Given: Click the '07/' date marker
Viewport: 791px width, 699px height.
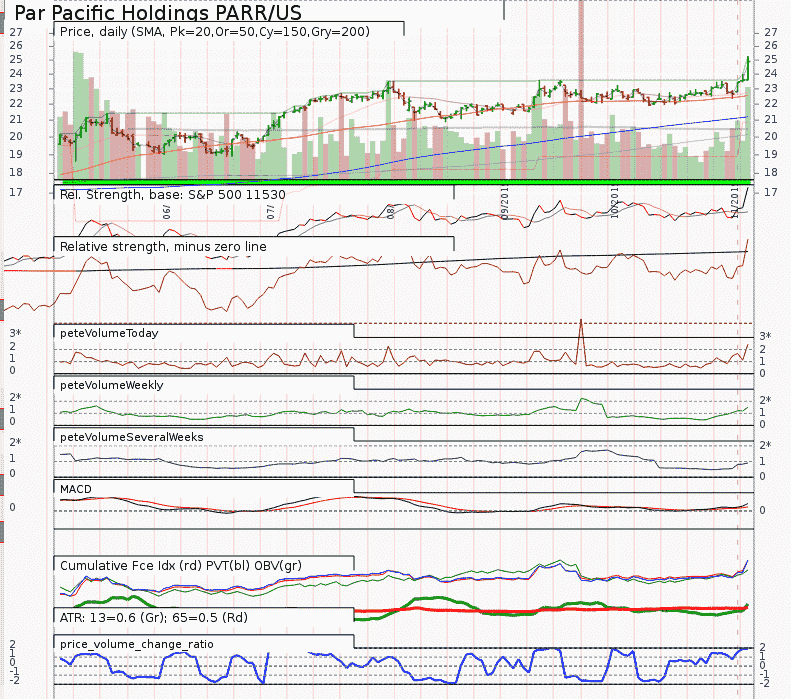Looking at the screenshot, I should pyautogui.click(x=270, y=212).
